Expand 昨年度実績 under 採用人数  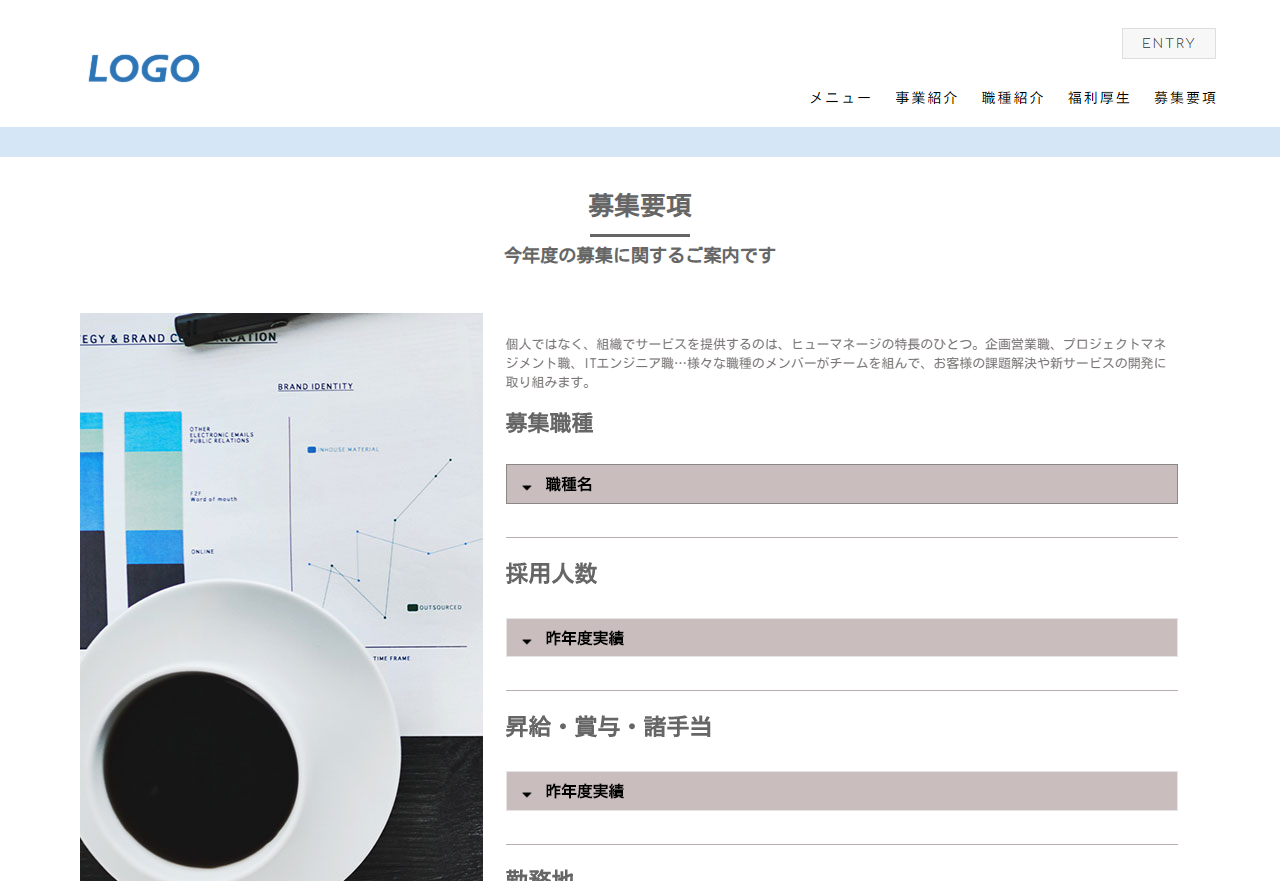(x=842, y=638)
